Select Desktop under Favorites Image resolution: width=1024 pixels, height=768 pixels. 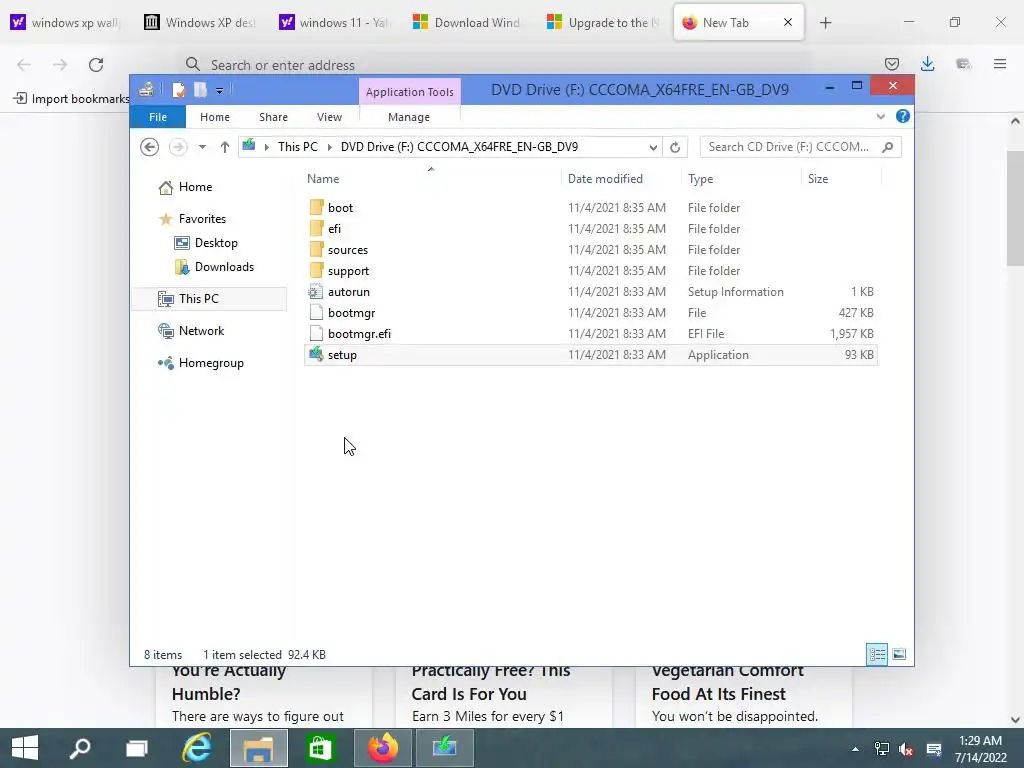(x=216, y=243)
